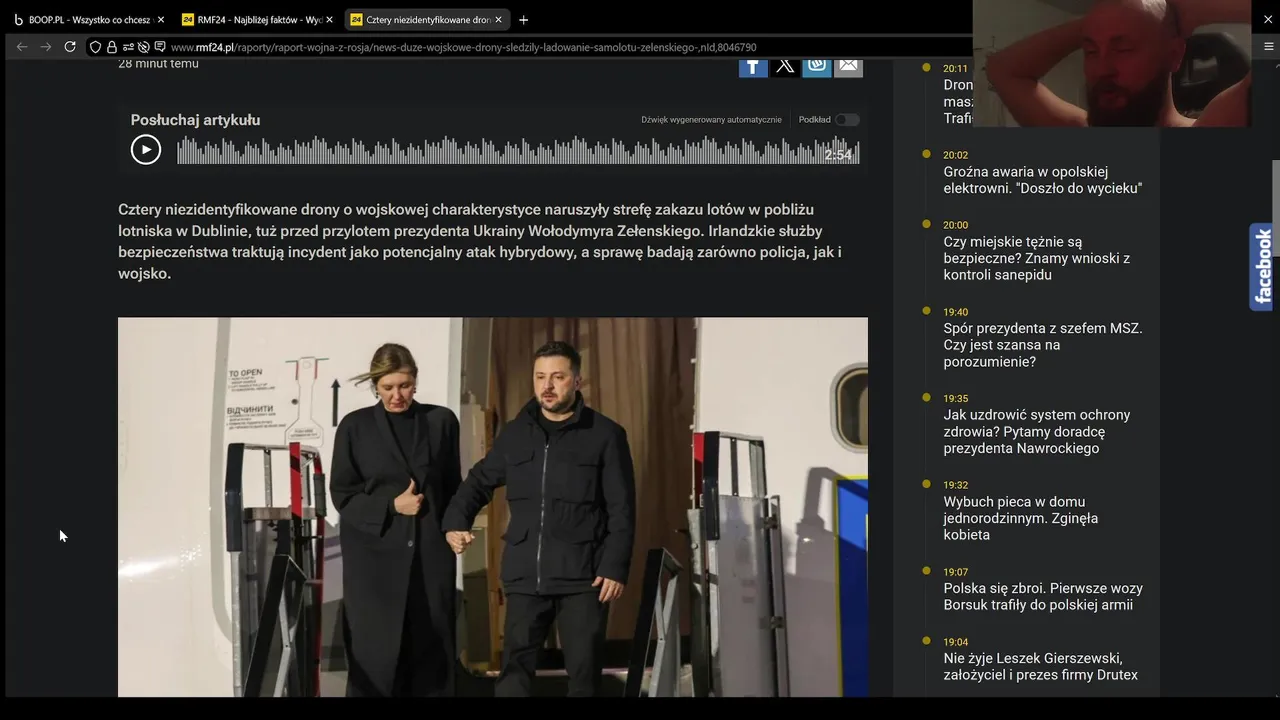Click the blocked autoplay icon in address bar

click(x=143, y=47)
